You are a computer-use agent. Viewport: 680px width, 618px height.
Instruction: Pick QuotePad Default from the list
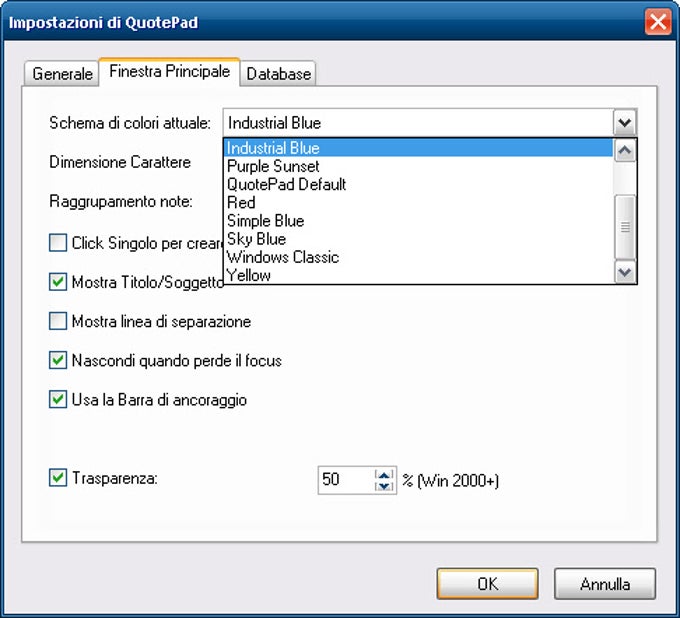pyautogui.click(x=418, y=184)
